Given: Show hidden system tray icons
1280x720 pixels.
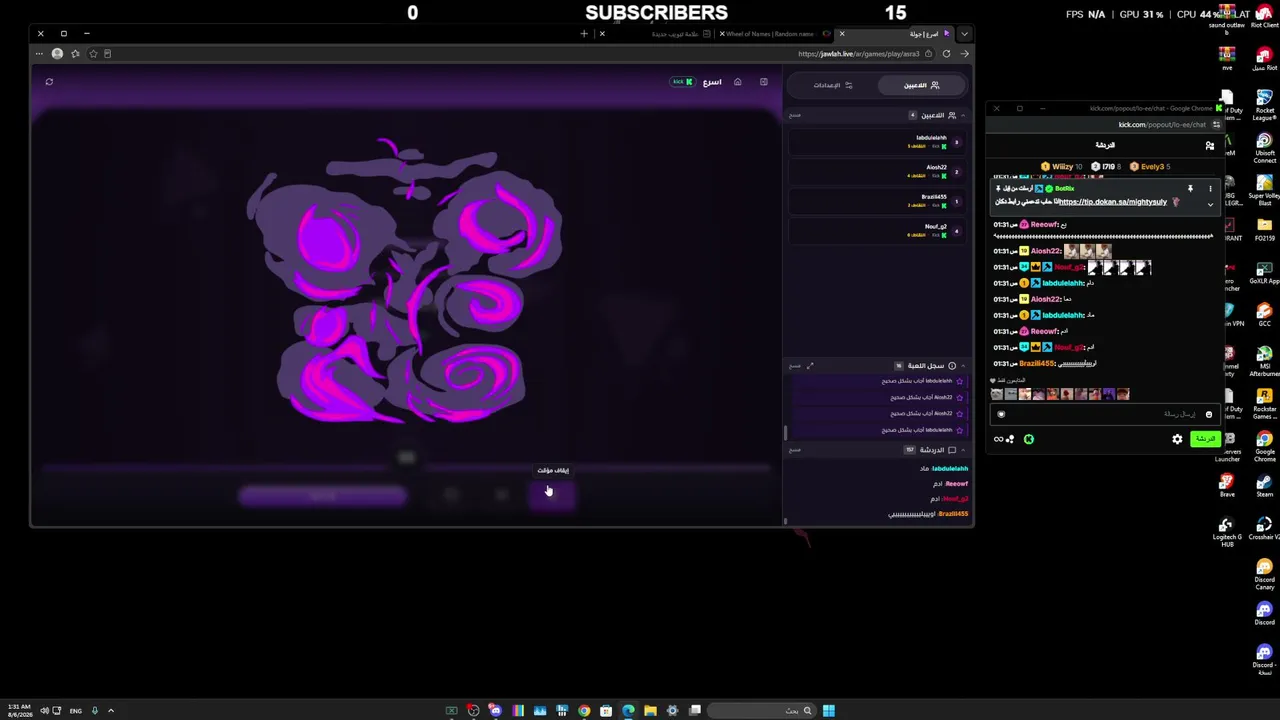Looking at the screenshot, I should [111, 711].
